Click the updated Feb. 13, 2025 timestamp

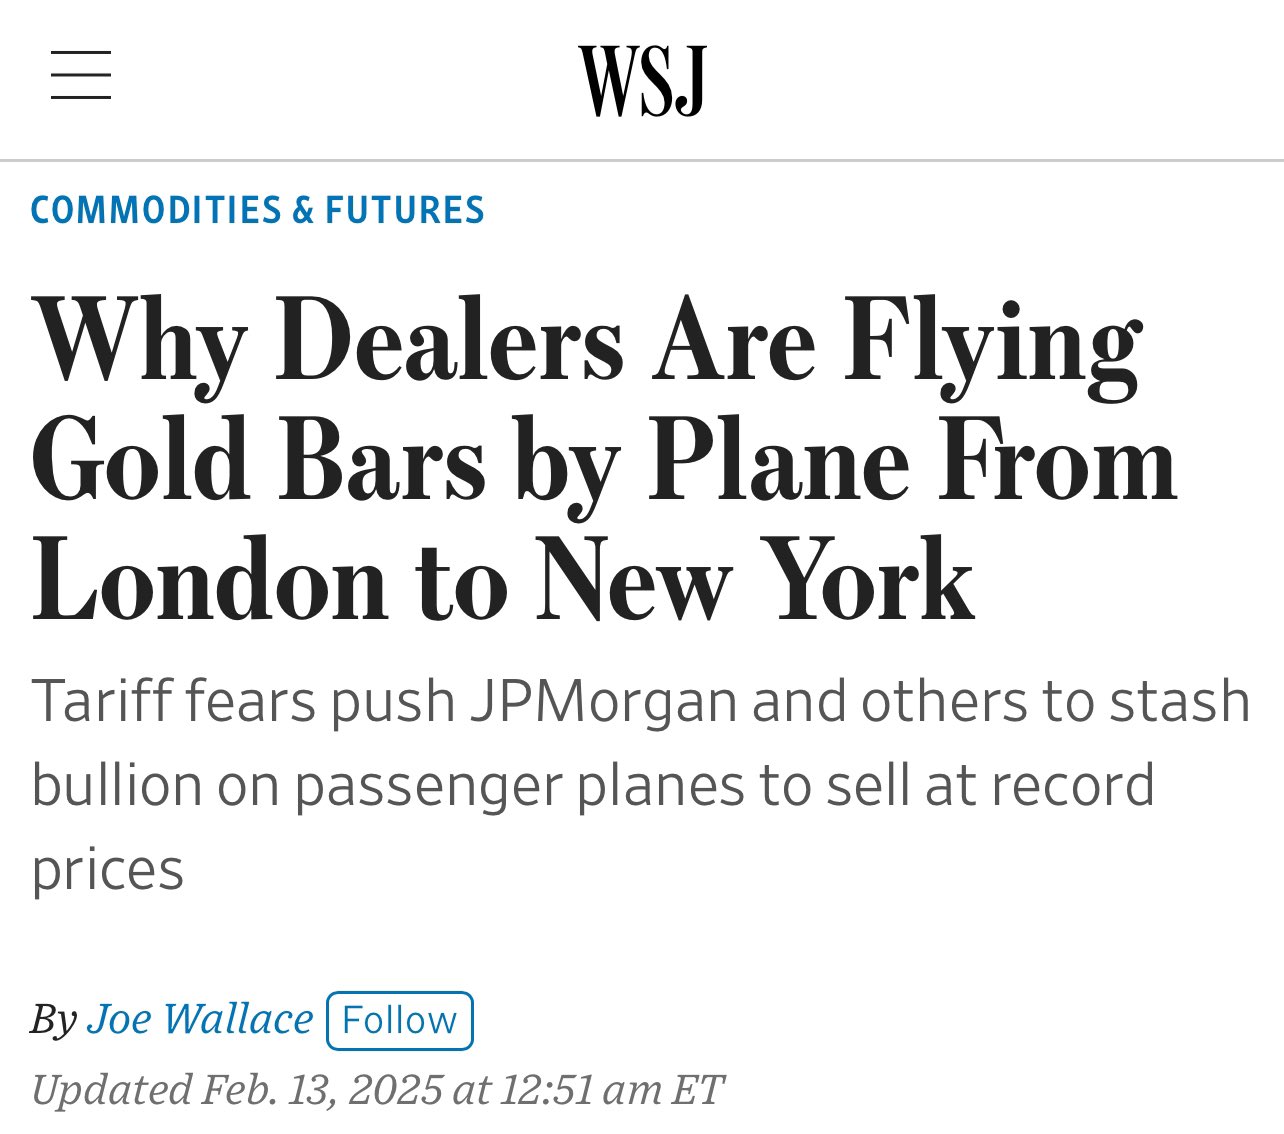tap(377, 1089)
